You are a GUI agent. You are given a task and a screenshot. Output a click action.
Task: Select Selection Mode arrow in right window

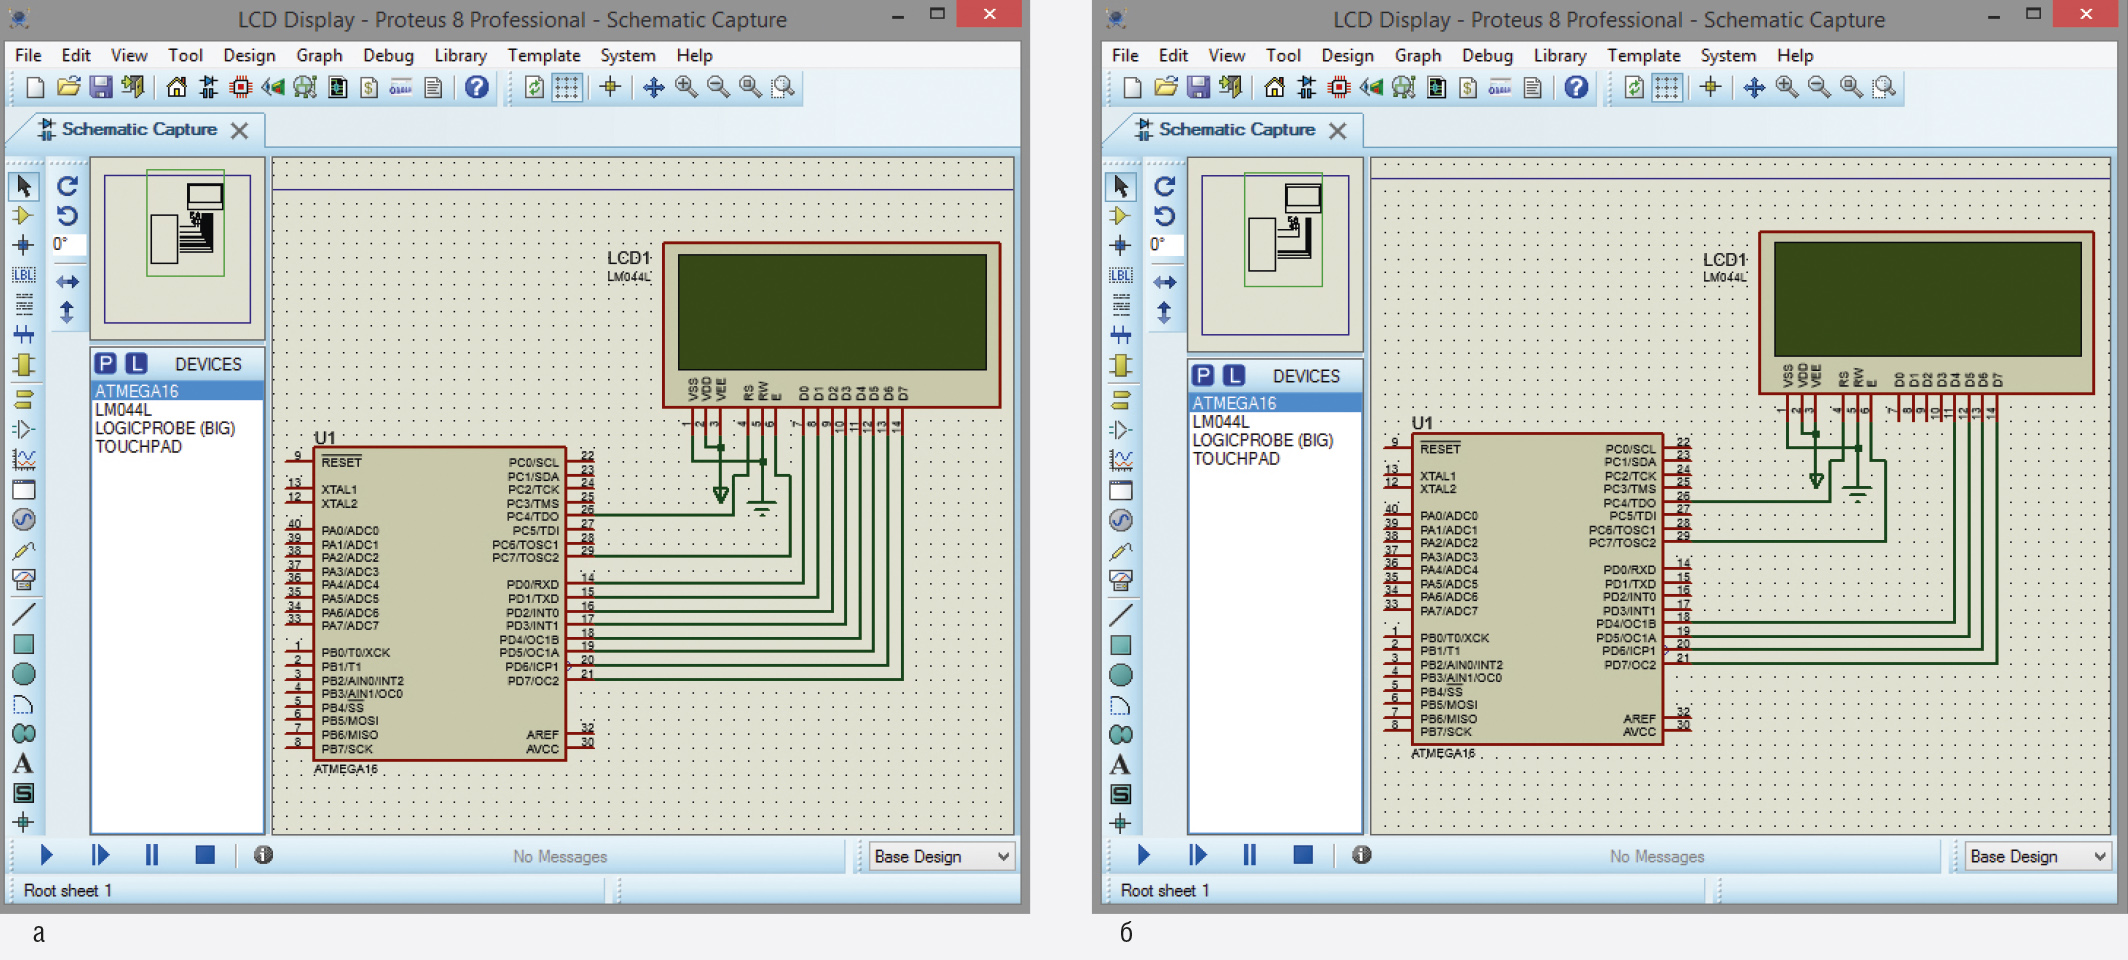[x=1121, y=186]
